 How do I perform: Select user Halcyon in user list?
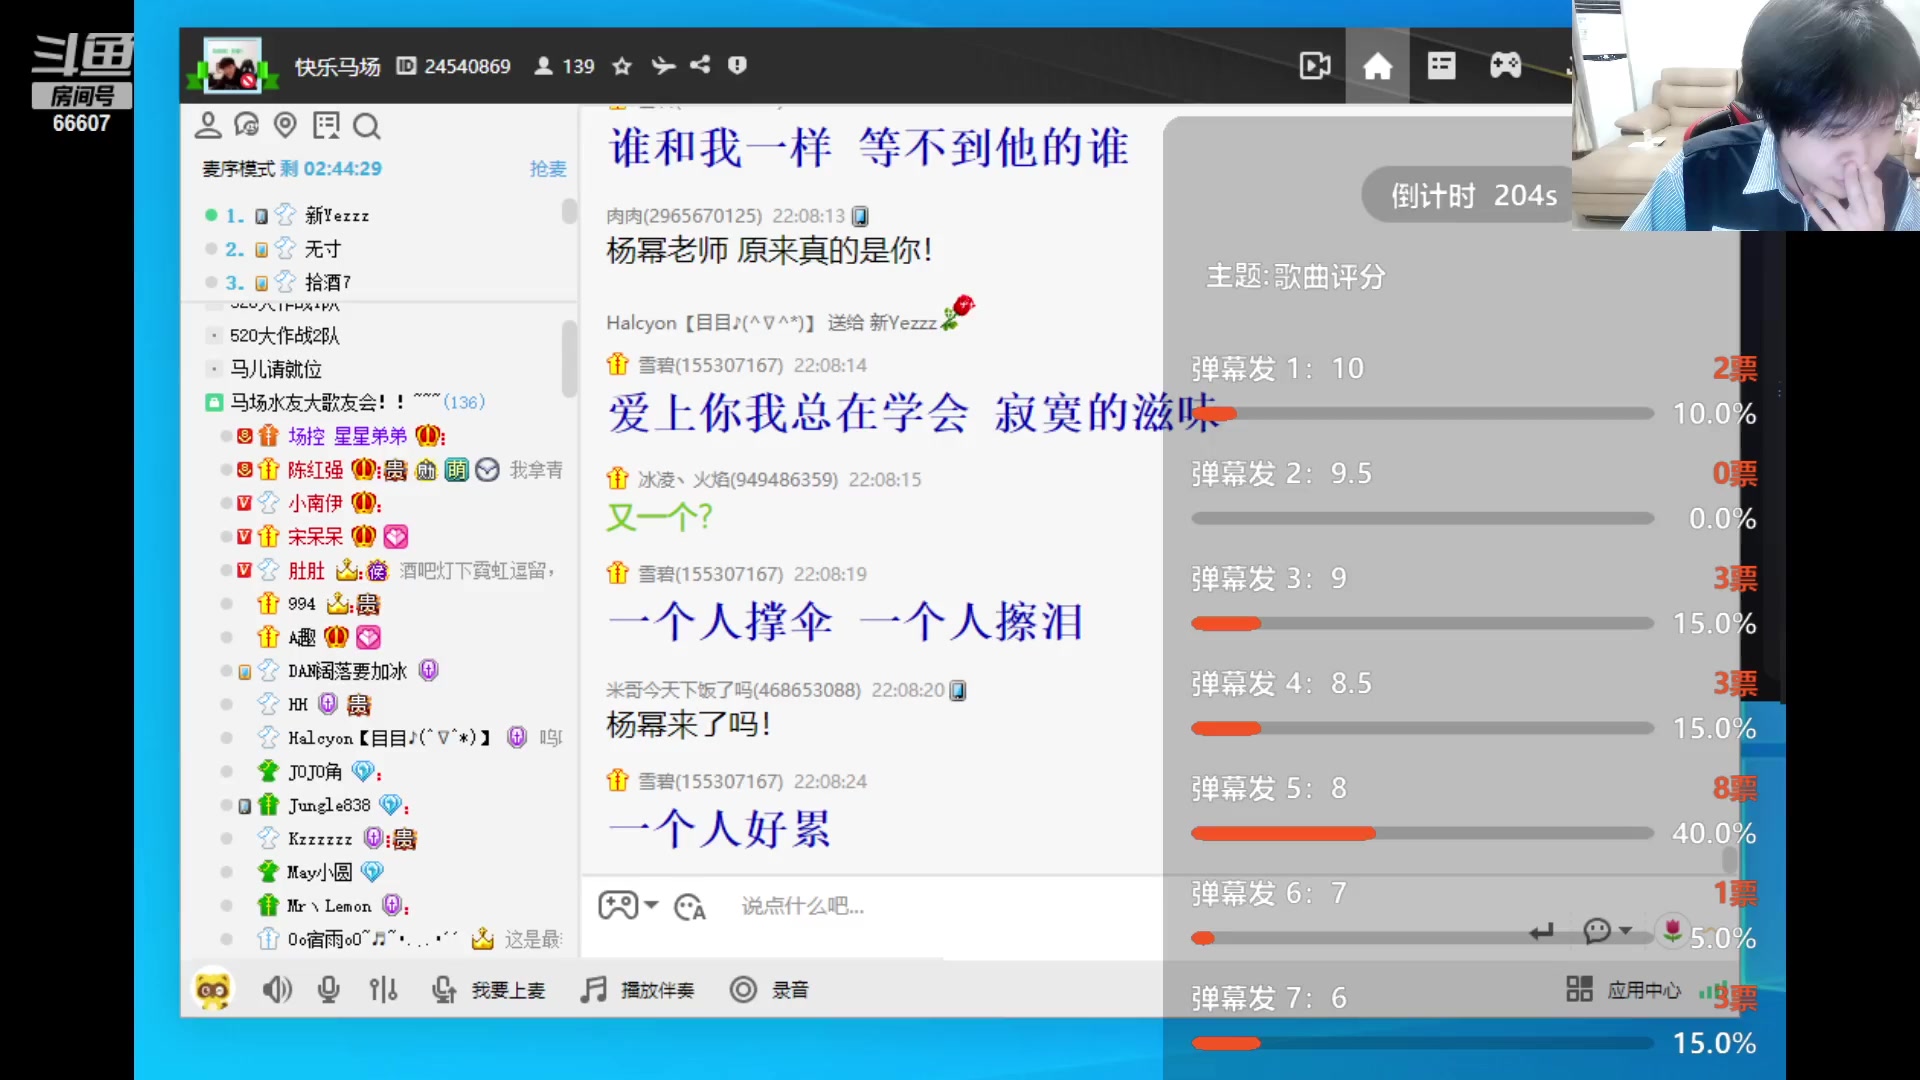pyautogui.click(x=390, y=738)
